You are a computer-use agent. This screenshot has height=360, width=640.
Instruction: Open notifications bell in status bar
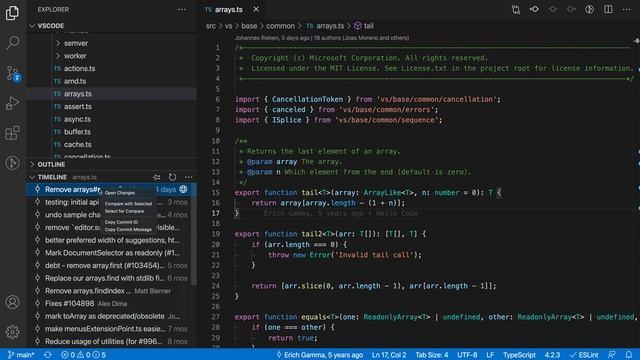629,355
